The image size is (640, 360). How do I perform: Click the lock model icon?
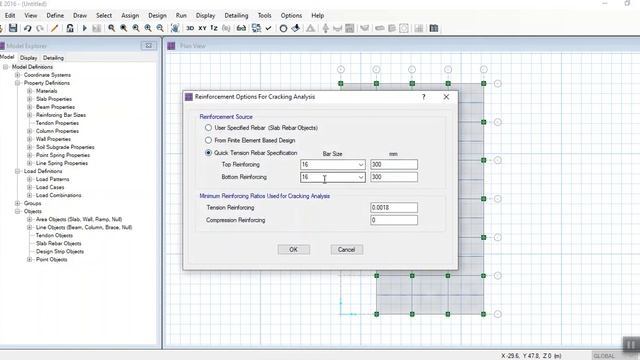coord(70,28)
